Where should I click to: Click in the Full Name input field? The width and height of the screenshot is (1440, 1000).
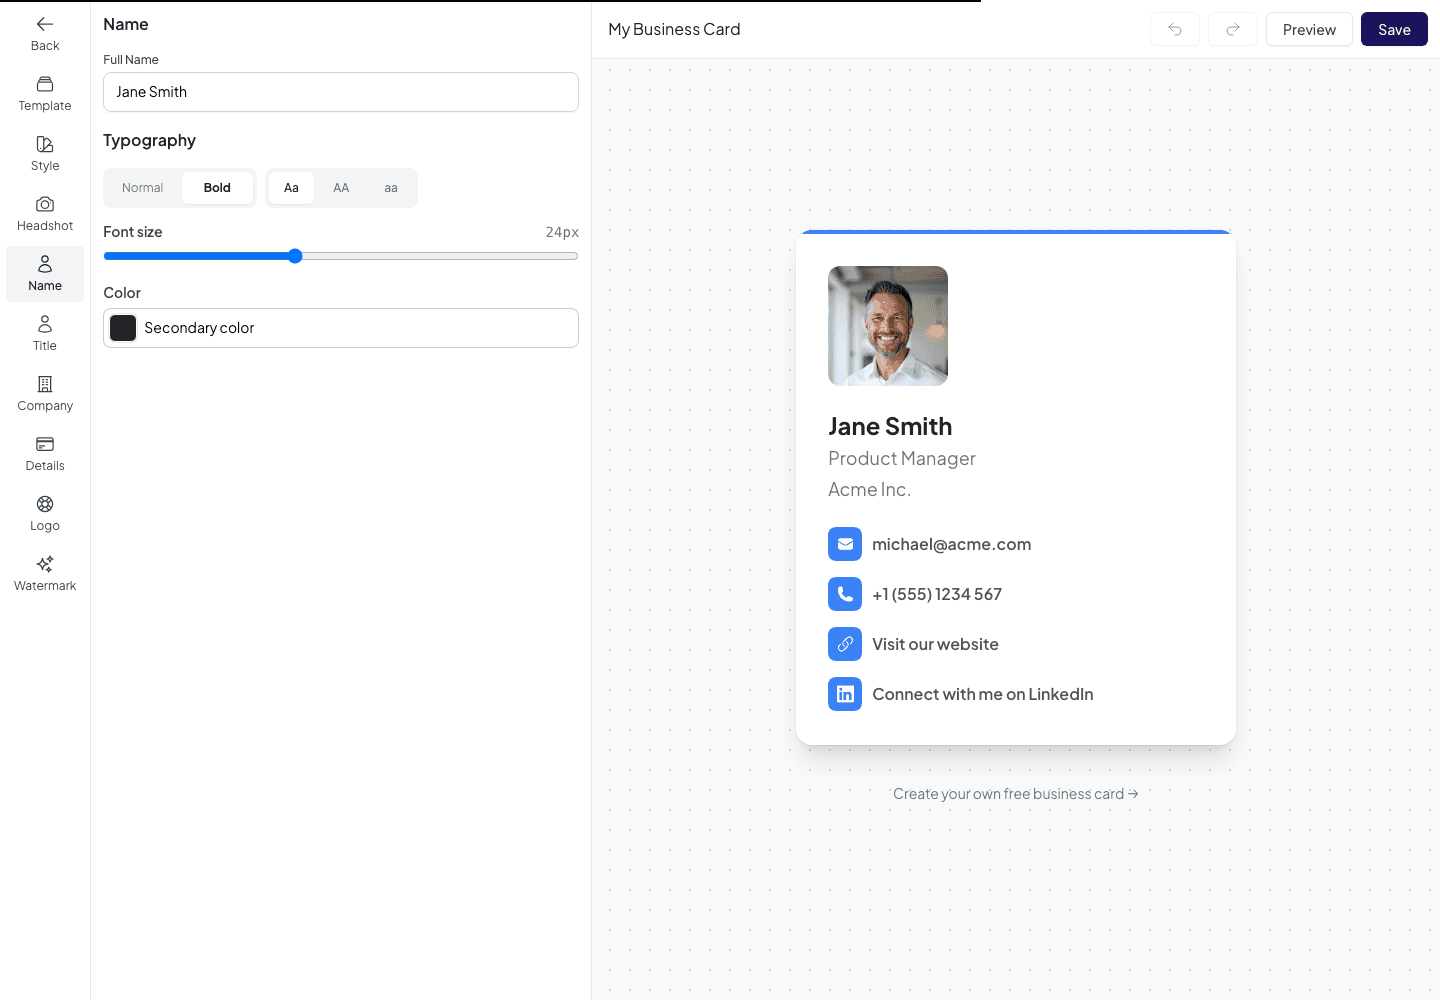(341, 92)
